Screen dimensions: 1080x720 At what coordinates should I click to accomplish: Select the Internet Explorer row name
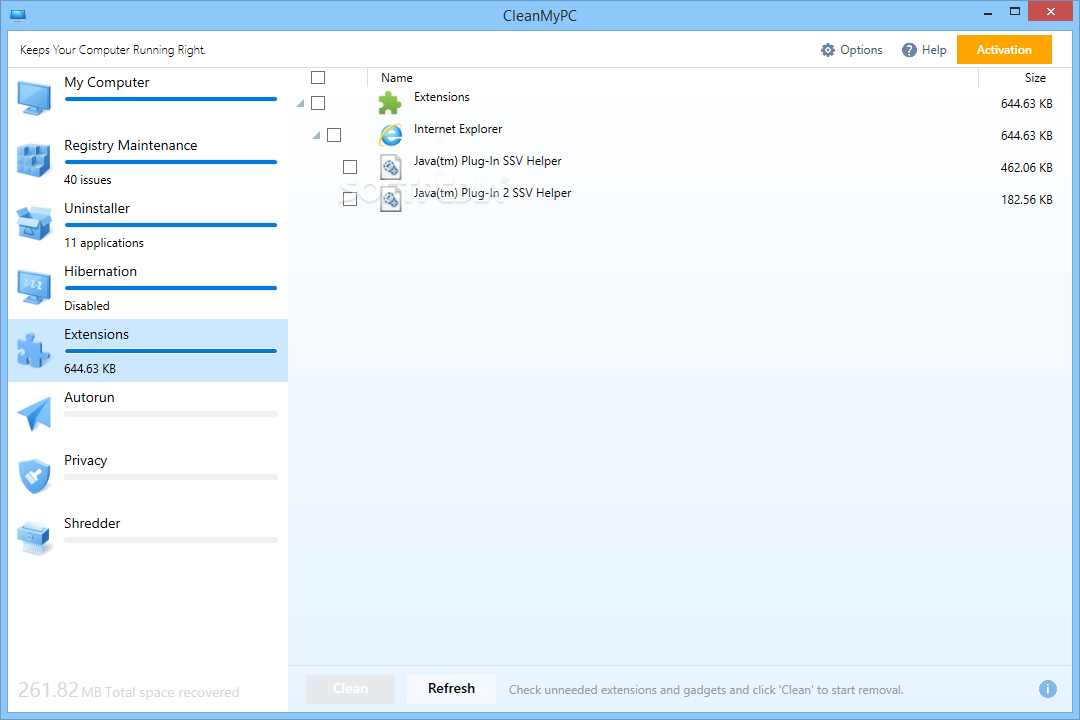click(x=458, y=129)
